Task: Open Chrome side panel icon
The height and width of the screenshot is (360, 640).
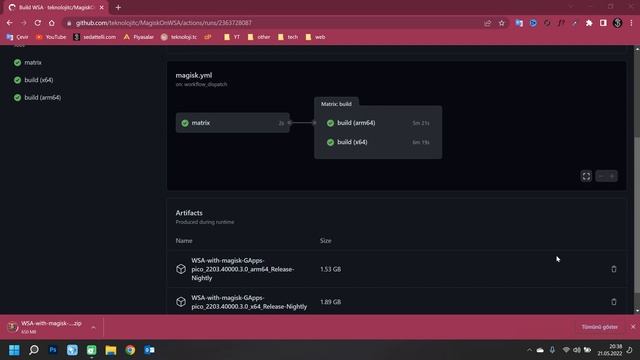Action: pyautogui.click(x=603, y=23)
